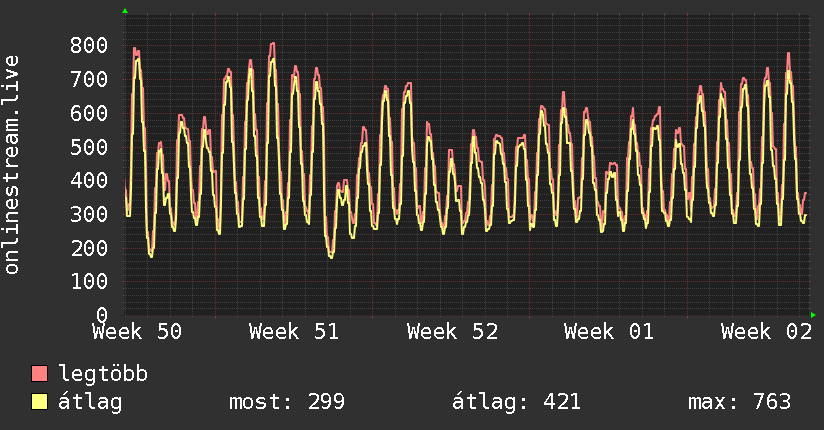The height and width of the screenshot is (430, 824).
Task: Click the 0 y-axis value
Action: 102,315
